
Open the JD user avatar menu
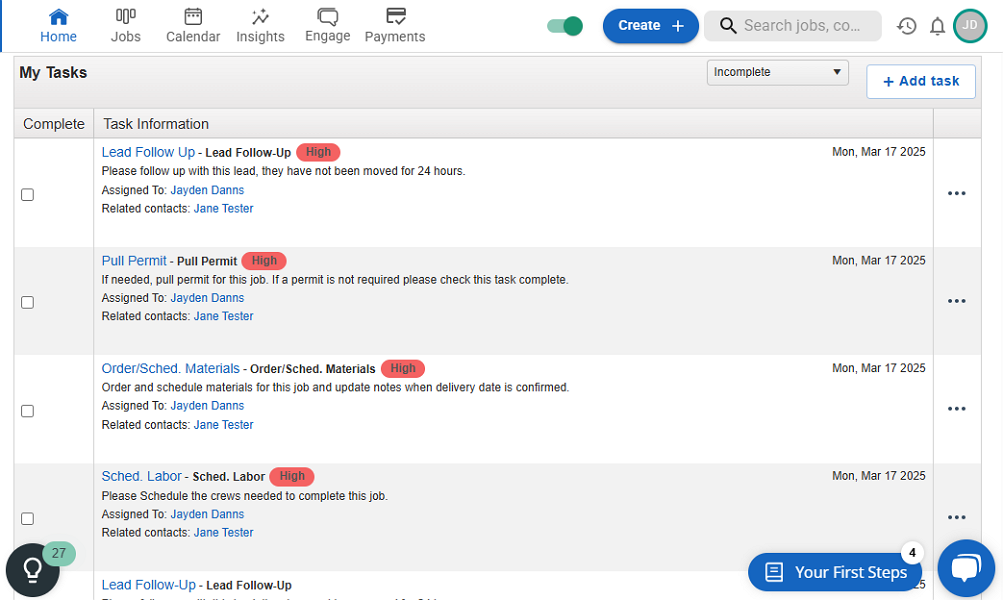(x=970, y=26)
